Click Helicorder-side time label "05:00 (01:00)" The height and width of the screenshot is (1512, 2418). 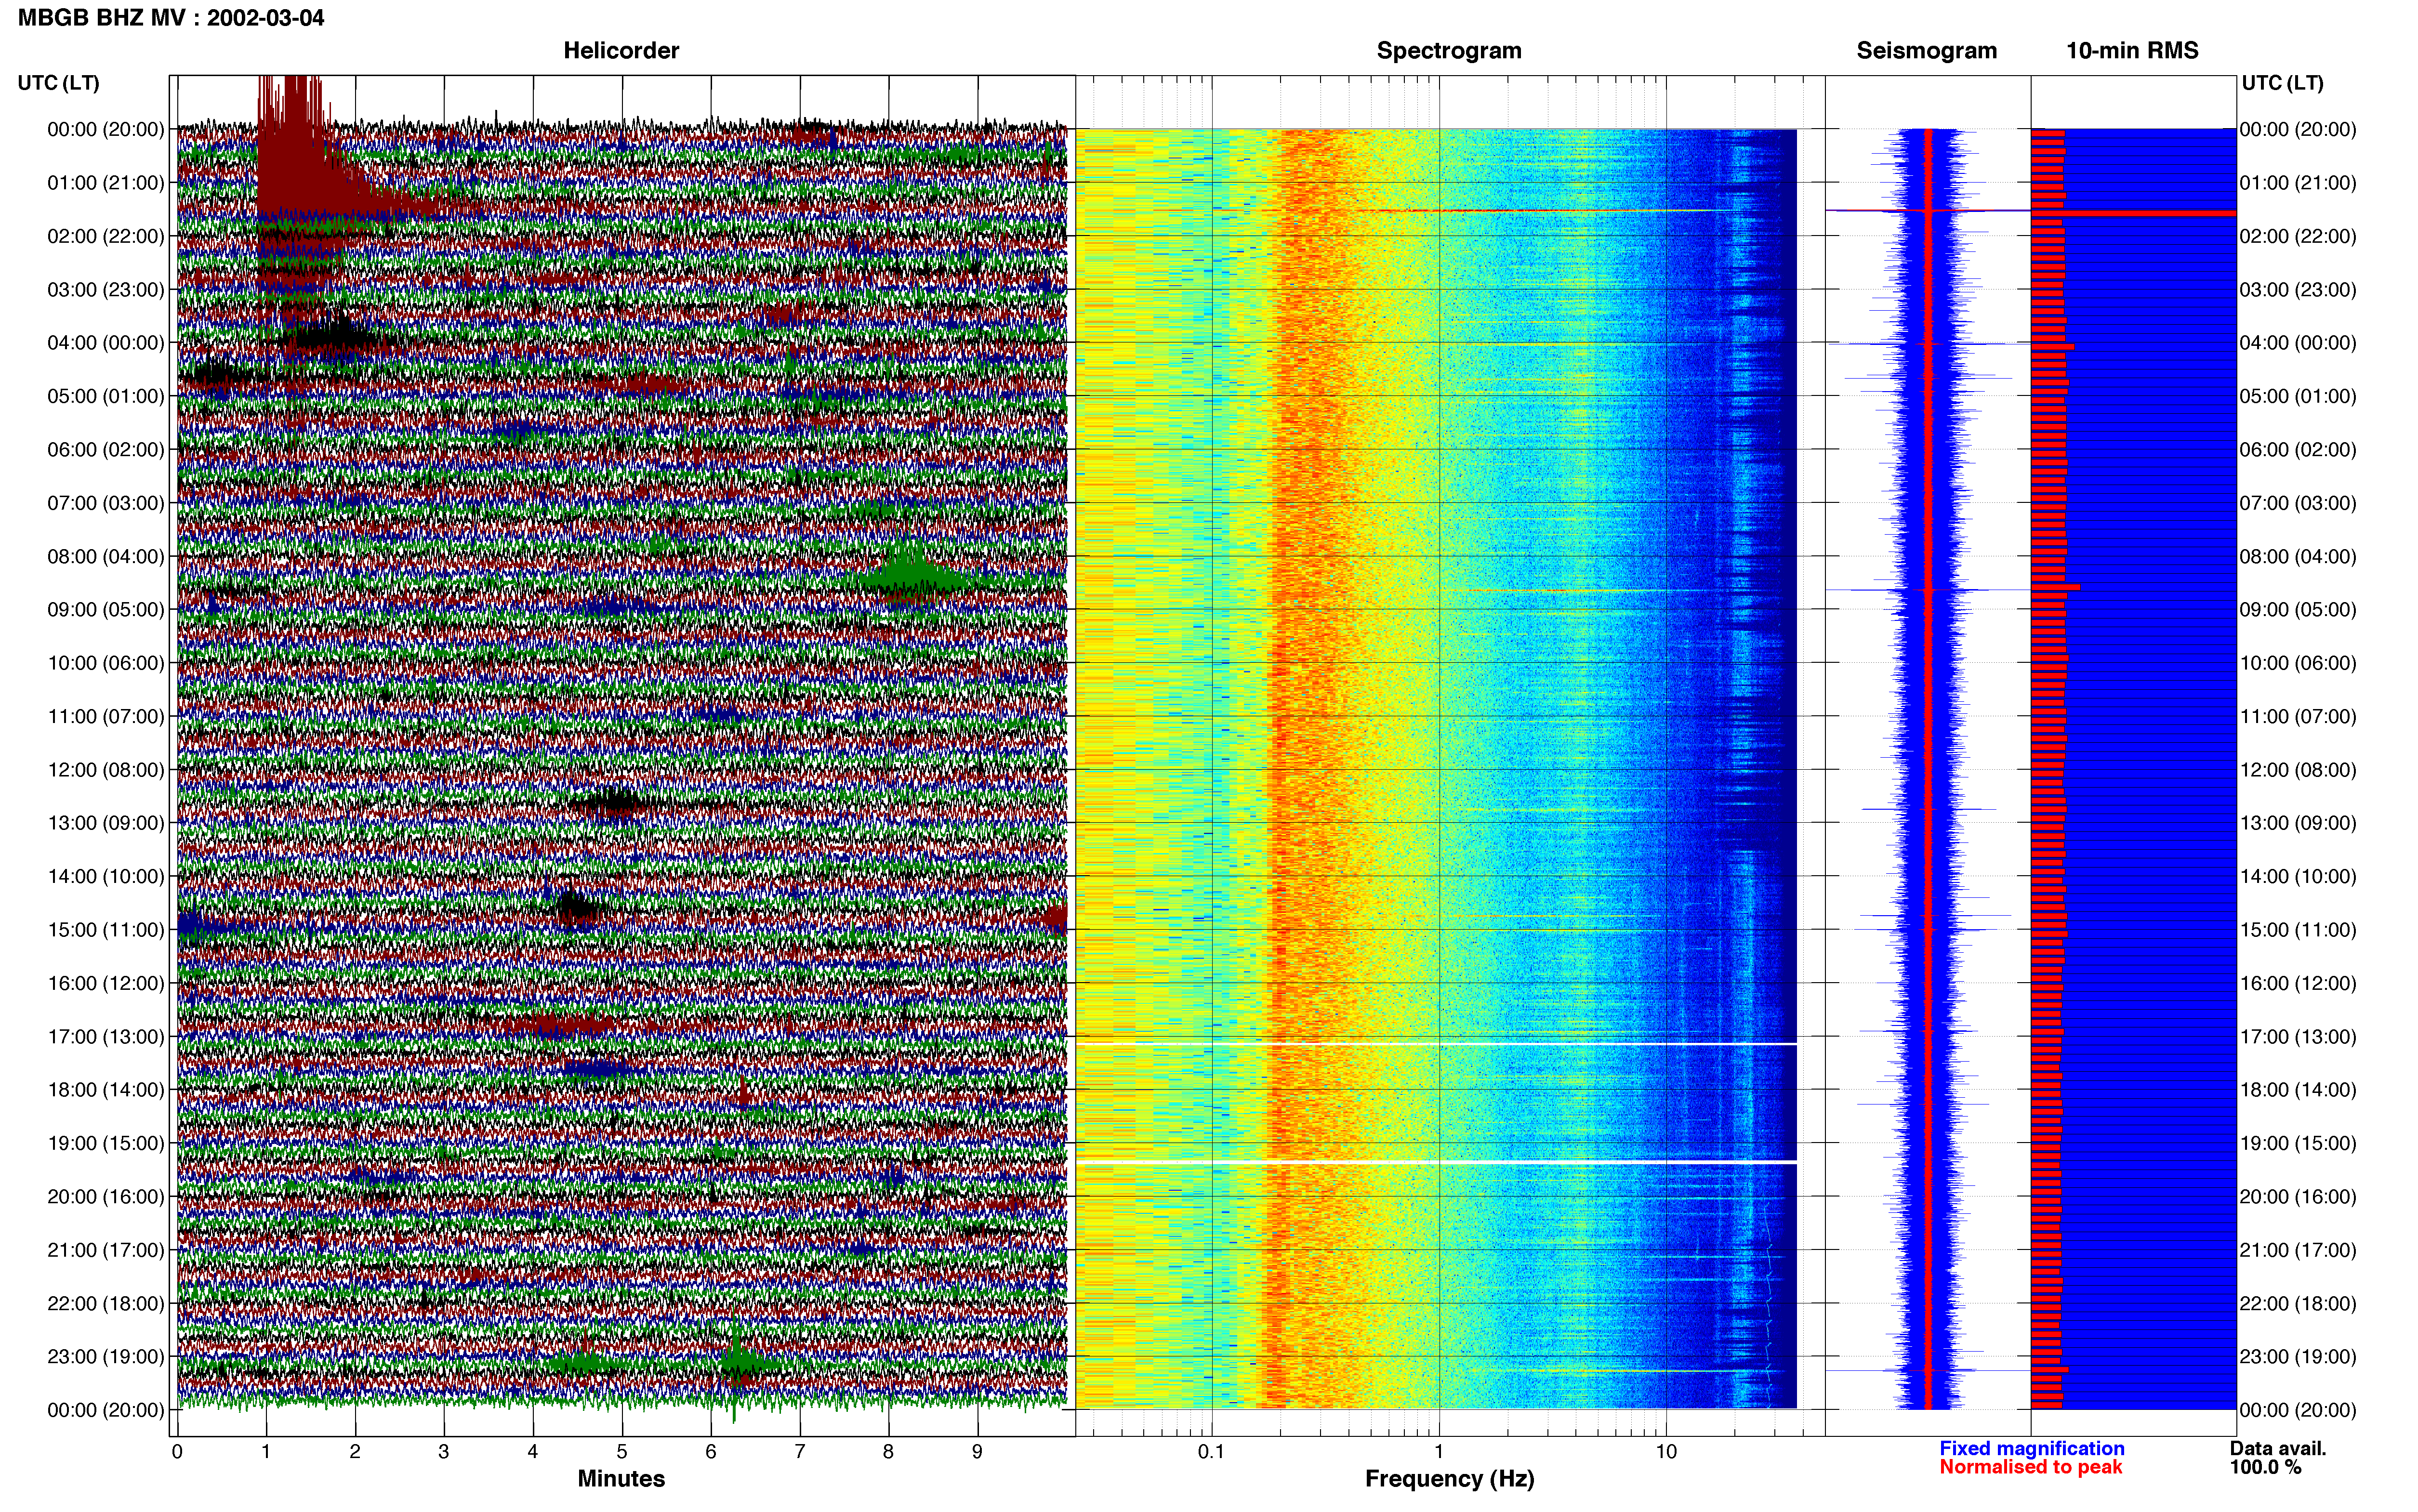(106, 396)
